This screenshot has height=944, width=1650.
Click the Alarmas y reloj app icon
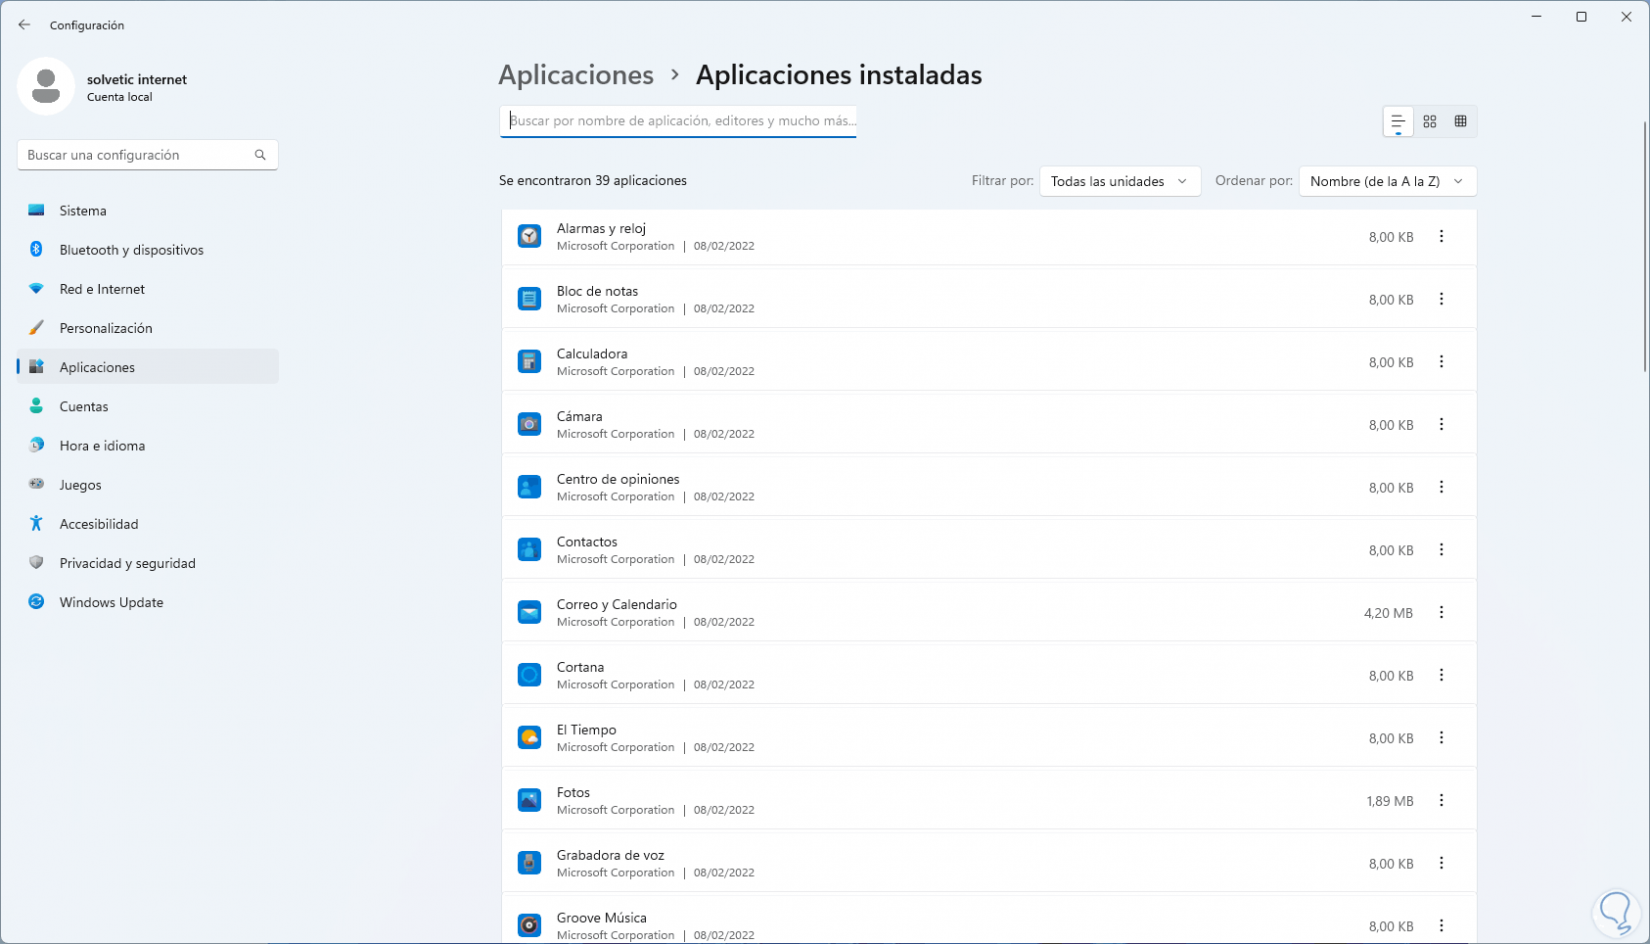(x=529, y=236)
